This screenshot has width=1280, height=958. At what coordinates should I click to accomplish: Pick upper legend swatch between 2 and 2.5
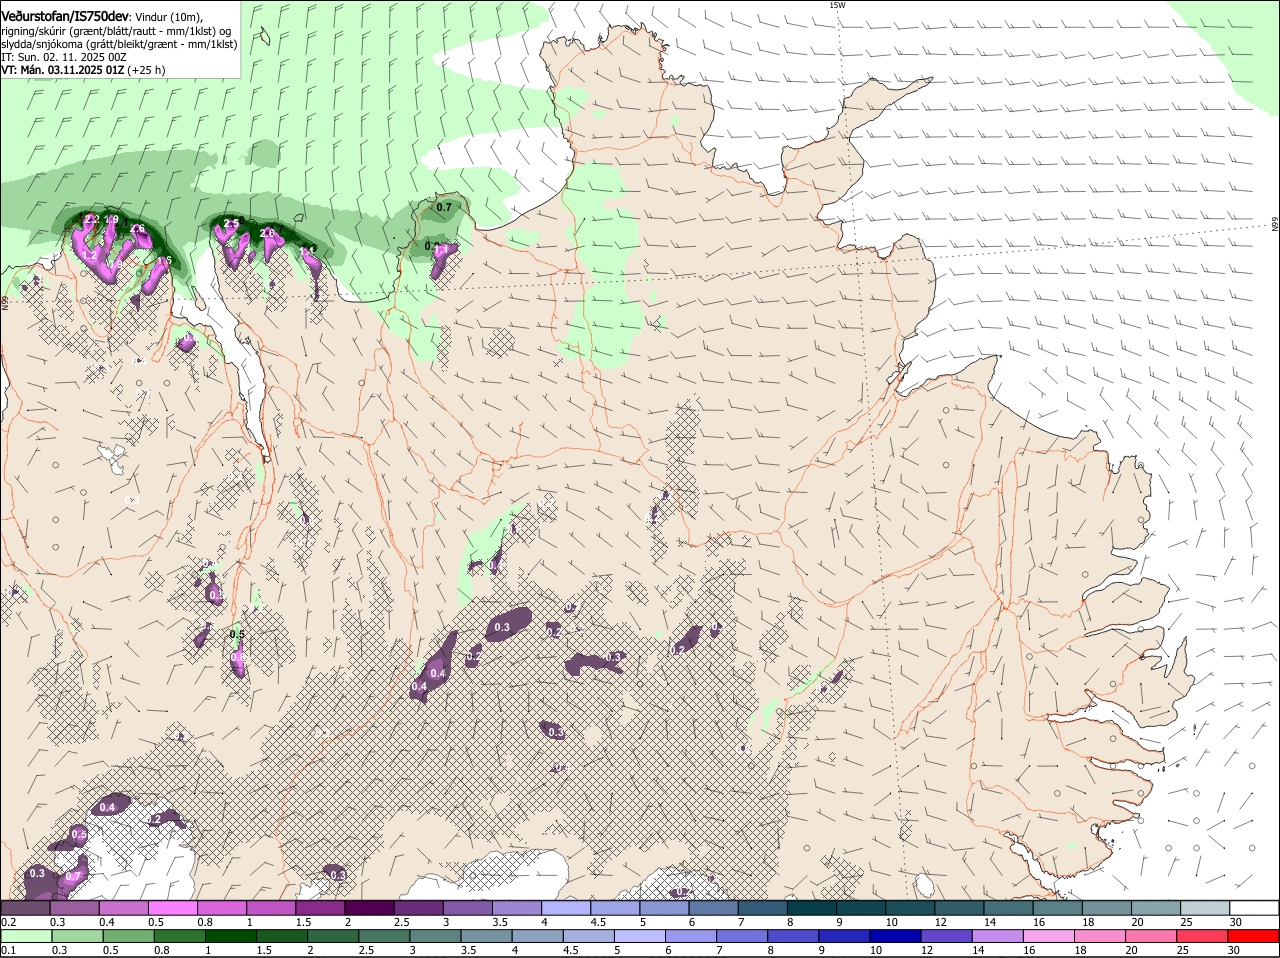[370, 908]
